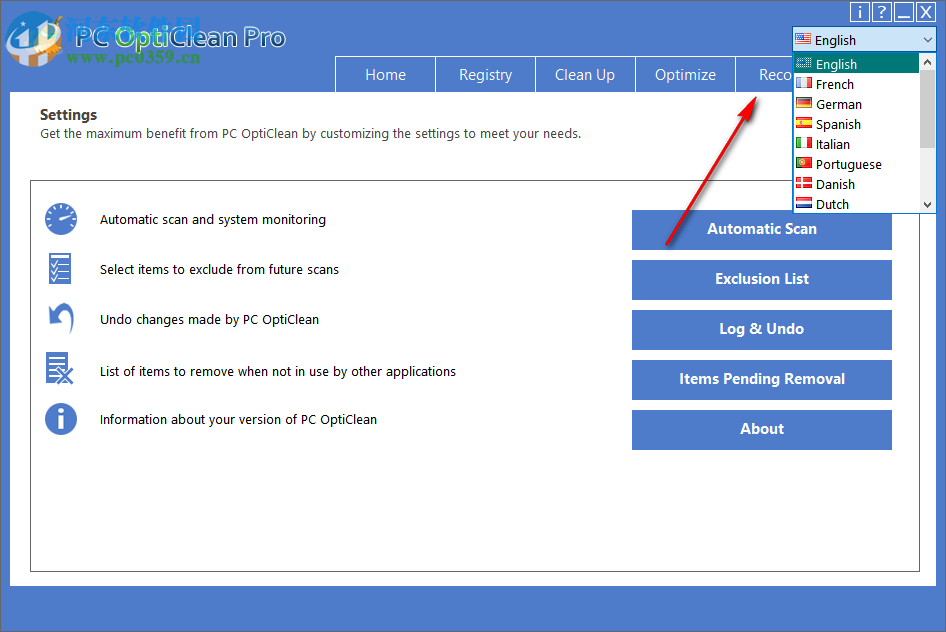The width and height of the screenshot is (946, 632).
Task: Open the Optimize tab
Action: (x=685, y=74)
